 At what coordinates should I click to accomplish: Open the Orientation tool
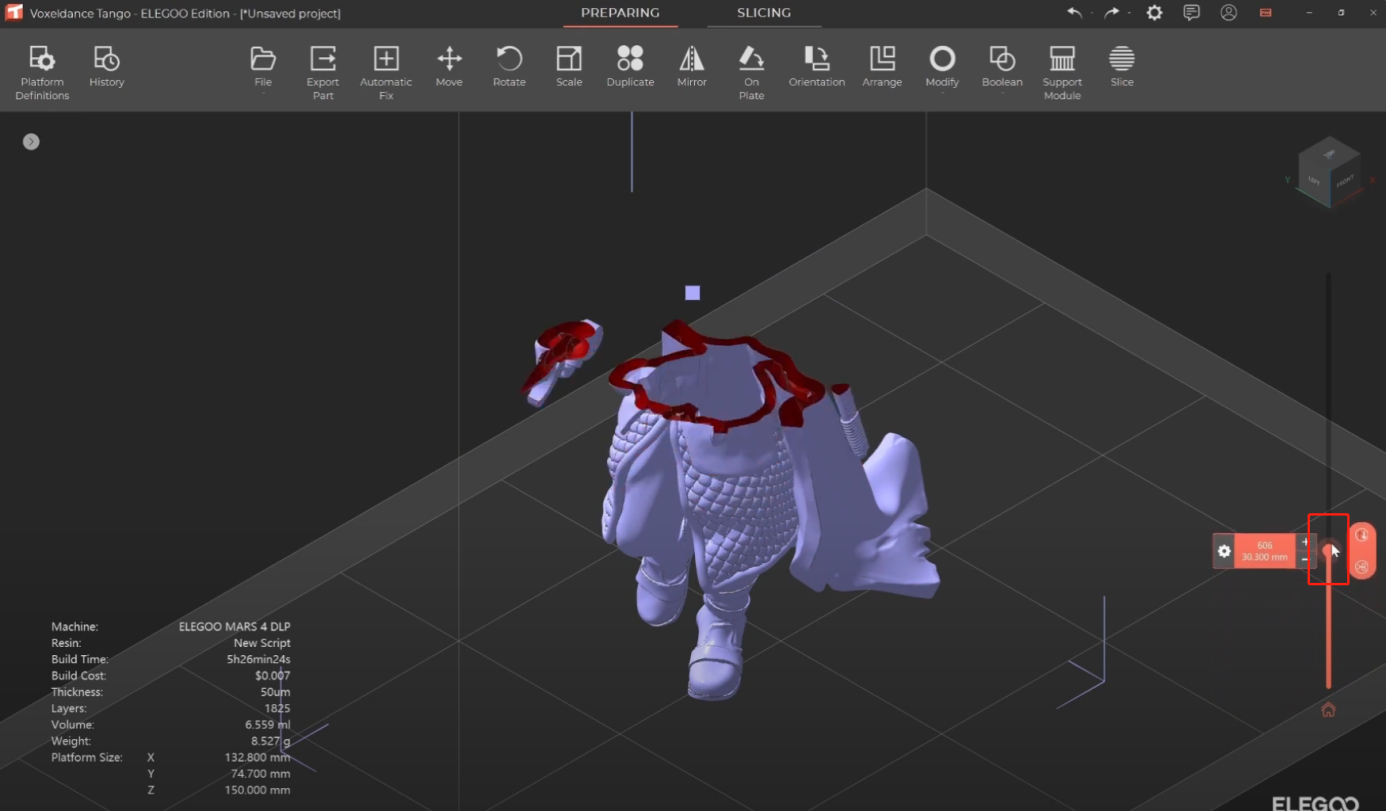click(x=816, y=67)
